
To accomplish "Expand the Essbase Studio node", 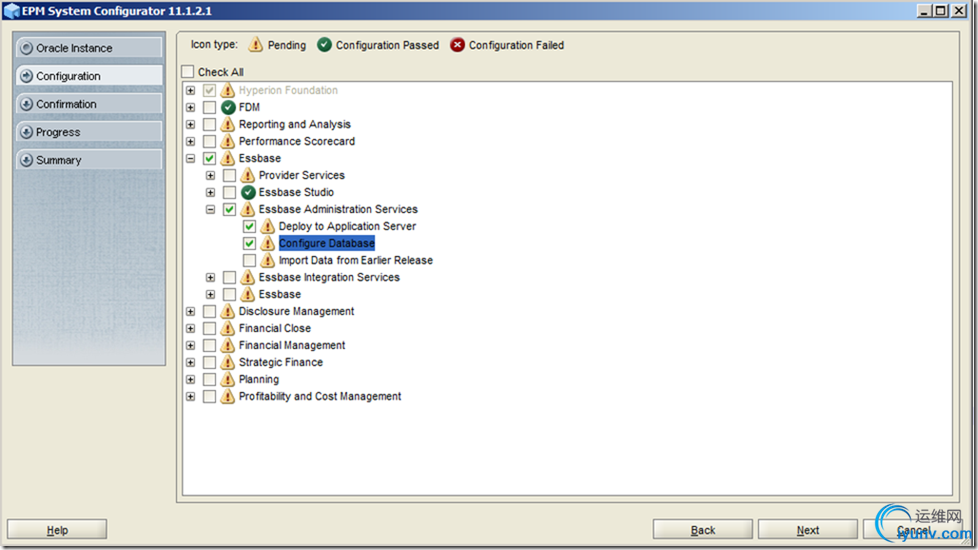I will point(211,192).
